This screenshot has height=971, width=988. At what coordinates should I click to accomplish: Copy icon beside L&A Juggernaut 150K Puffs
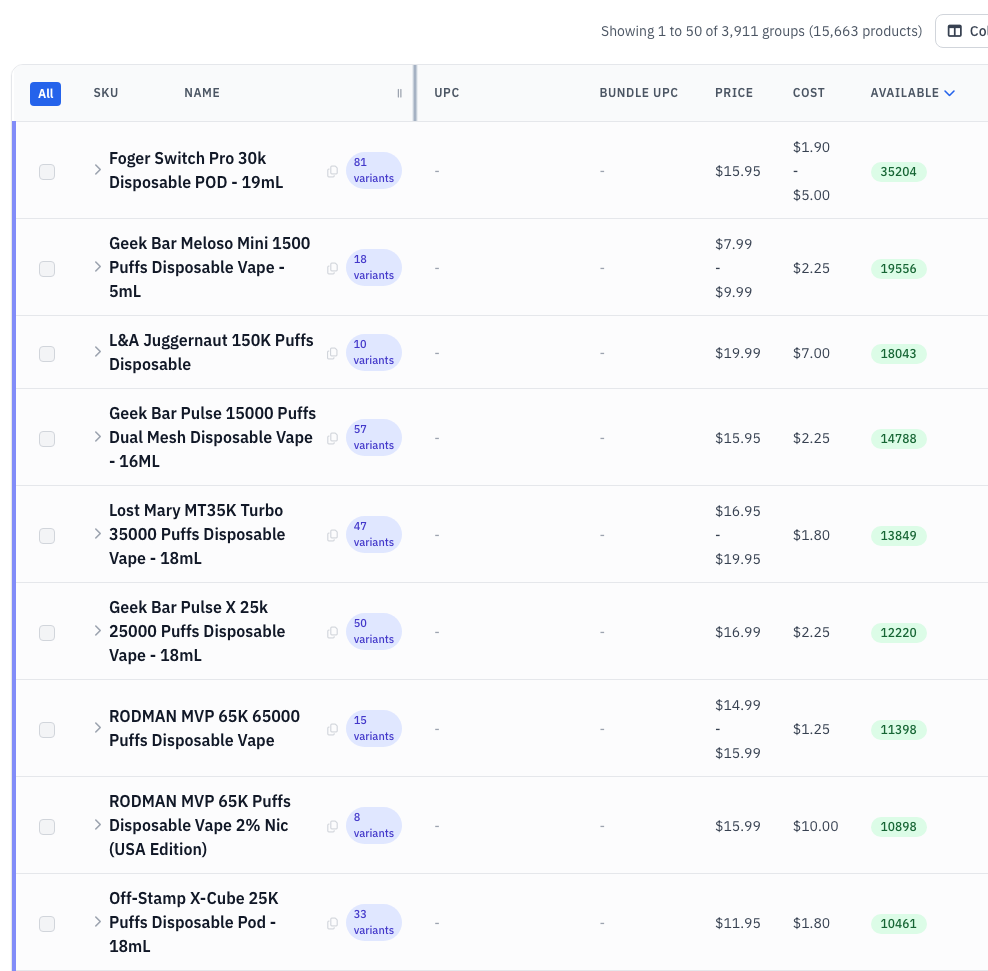(333, 353)
